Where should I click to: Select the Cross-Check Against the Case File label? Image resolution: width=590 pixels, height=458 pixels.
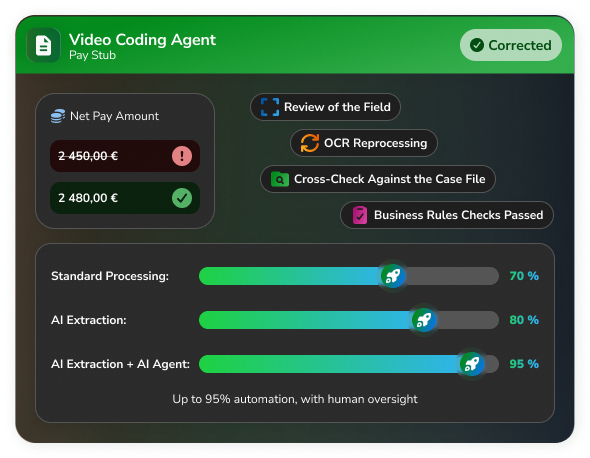click(x=389, y=179)
